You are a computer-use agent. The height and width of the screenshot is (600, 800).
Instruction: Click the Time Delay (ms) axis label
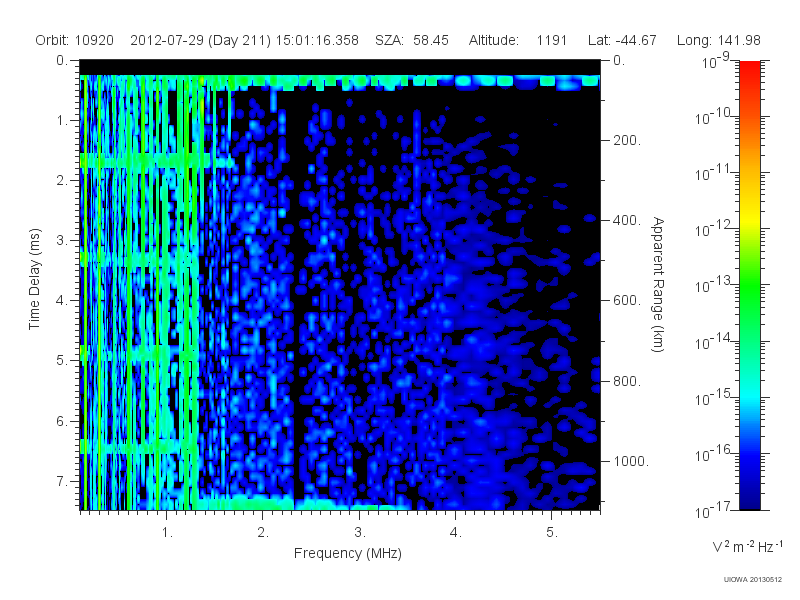[34, 279]
